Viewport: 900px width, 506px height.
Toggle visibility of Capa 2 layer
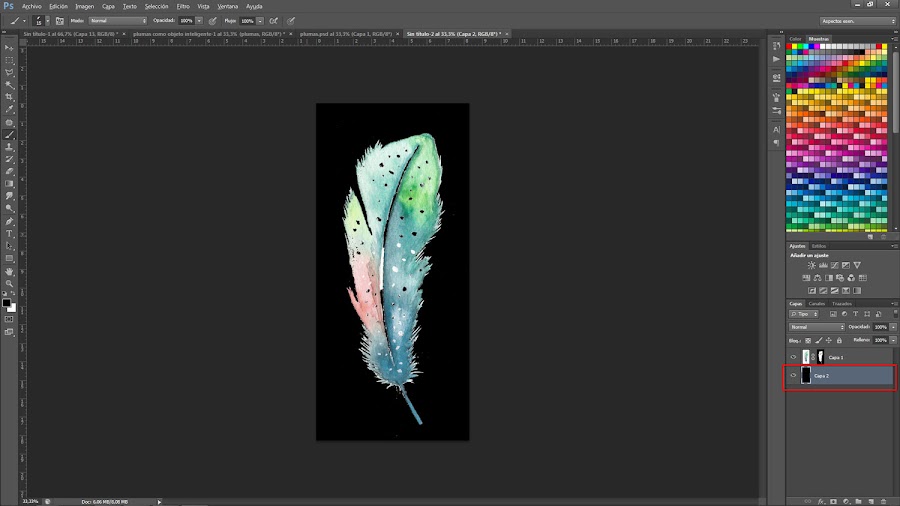click(x=794, y=376)
